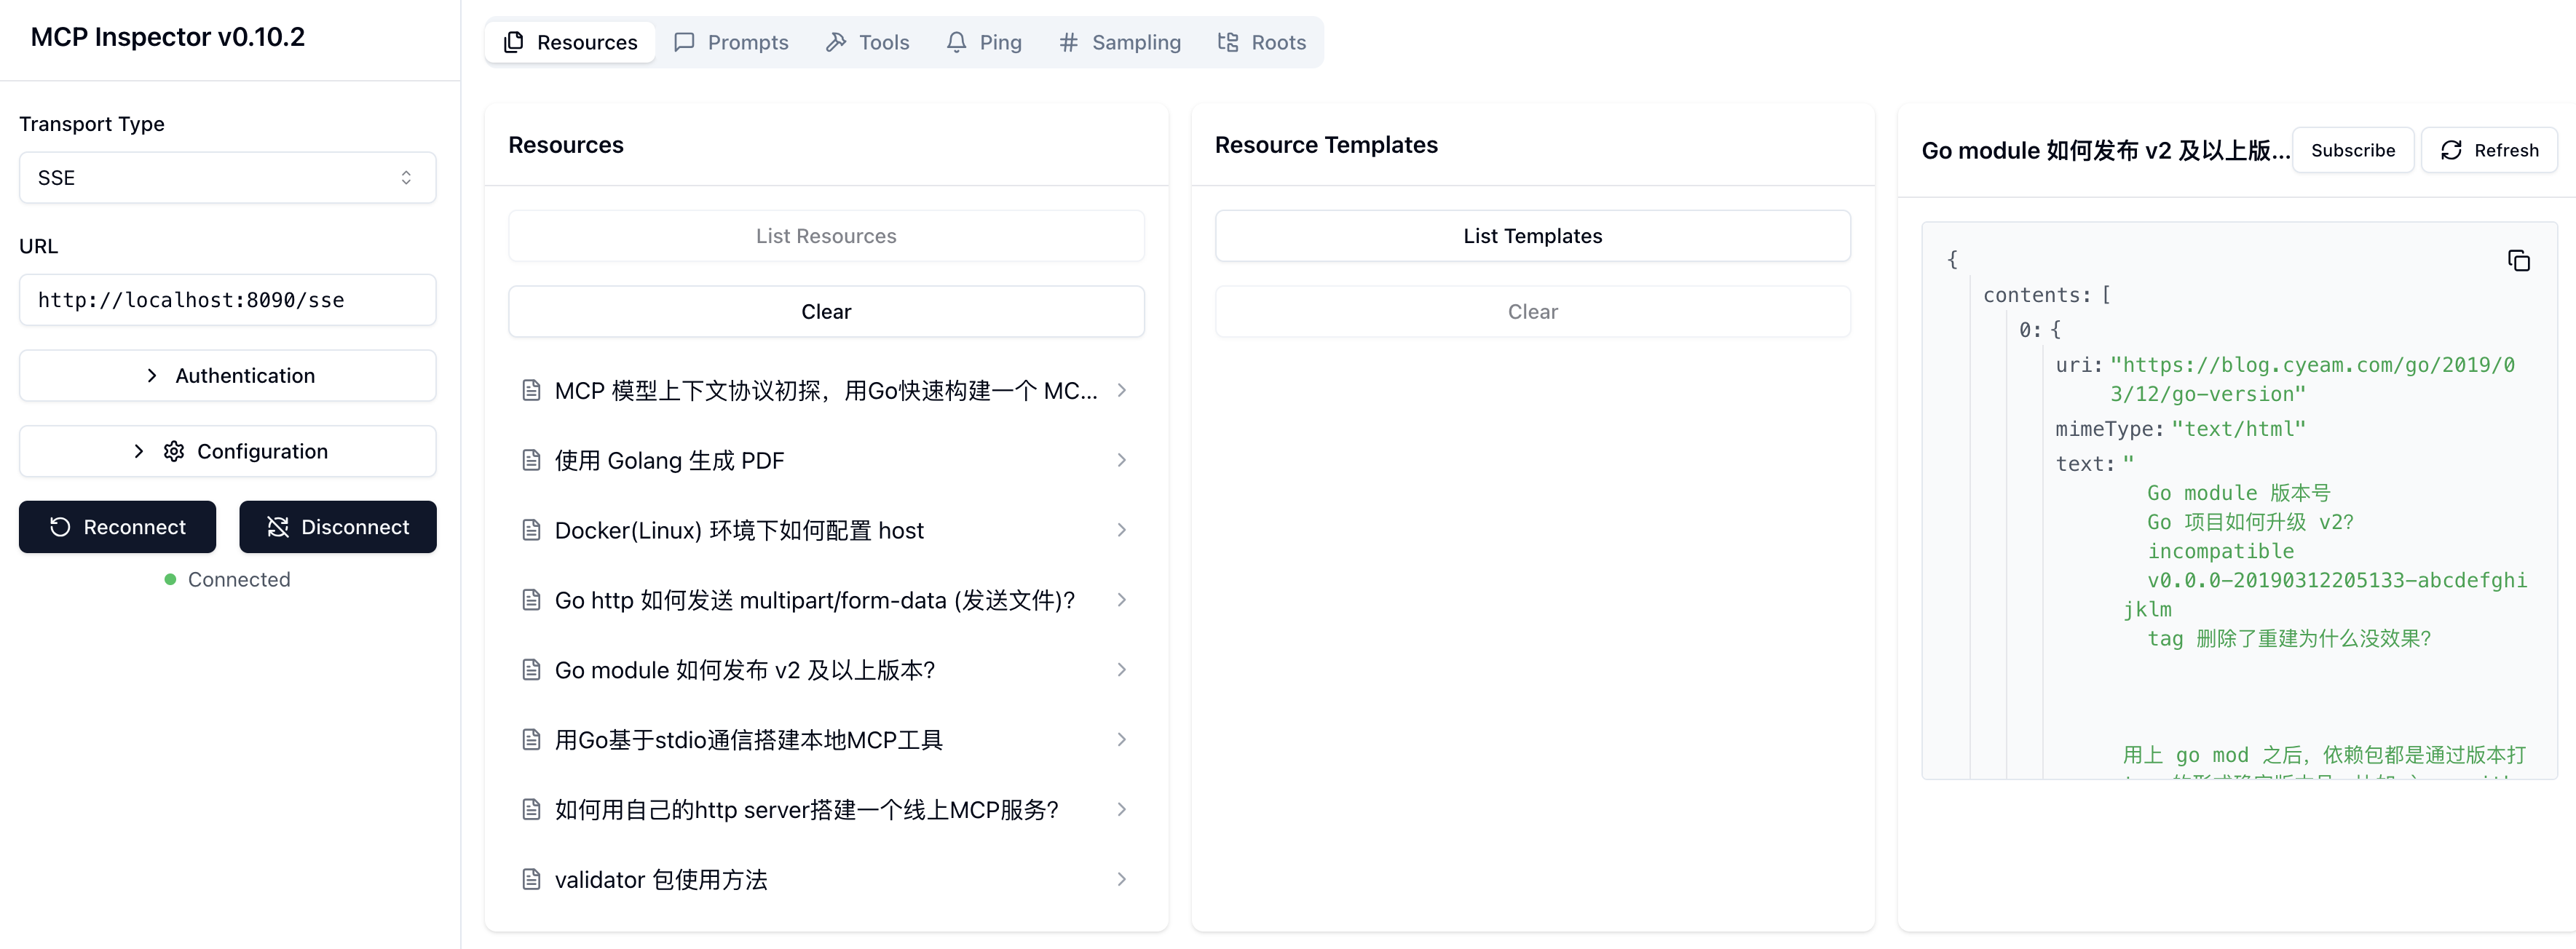Click file icon of 'Go http' row
2576x949 pixels.
click(532, 600)
